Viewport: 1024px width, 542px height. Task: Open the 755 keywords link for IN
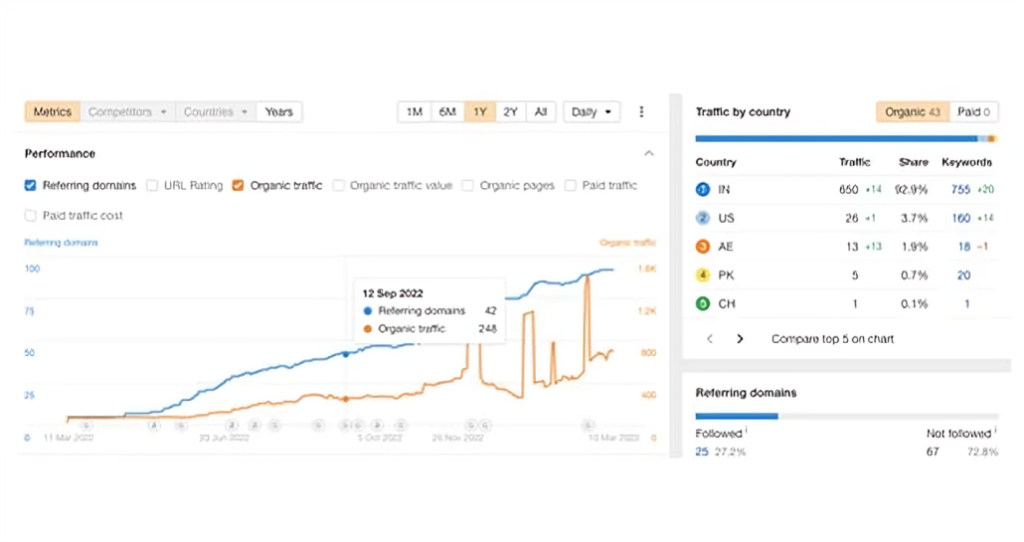960,189
